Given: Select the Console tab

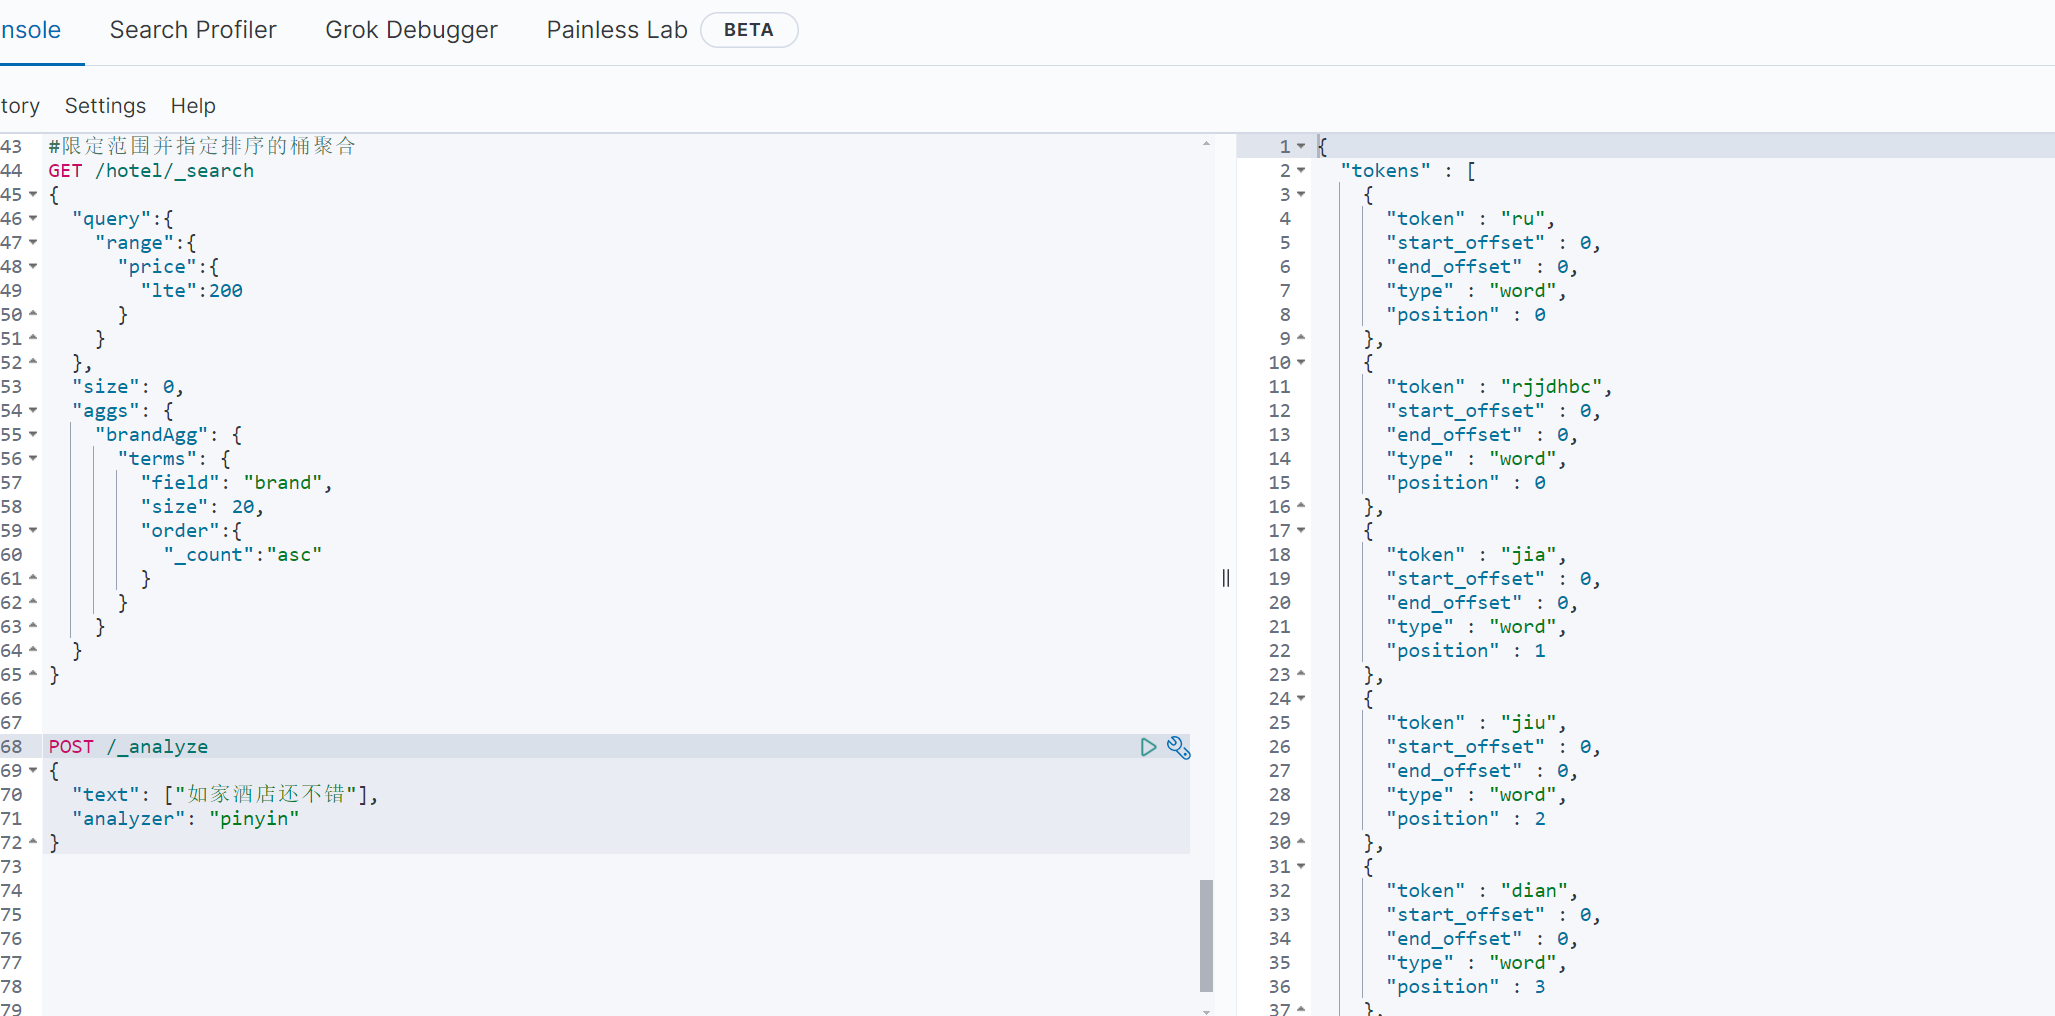Looking at the screenshot, I should pyautogui.click(x=30, y=30).
